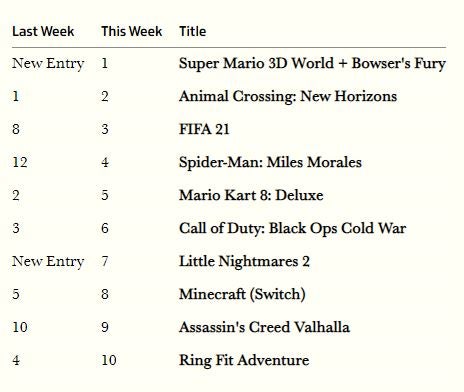464x392 pixels.
Task: Click the FIFA 21 title
Action: (204, 129)
